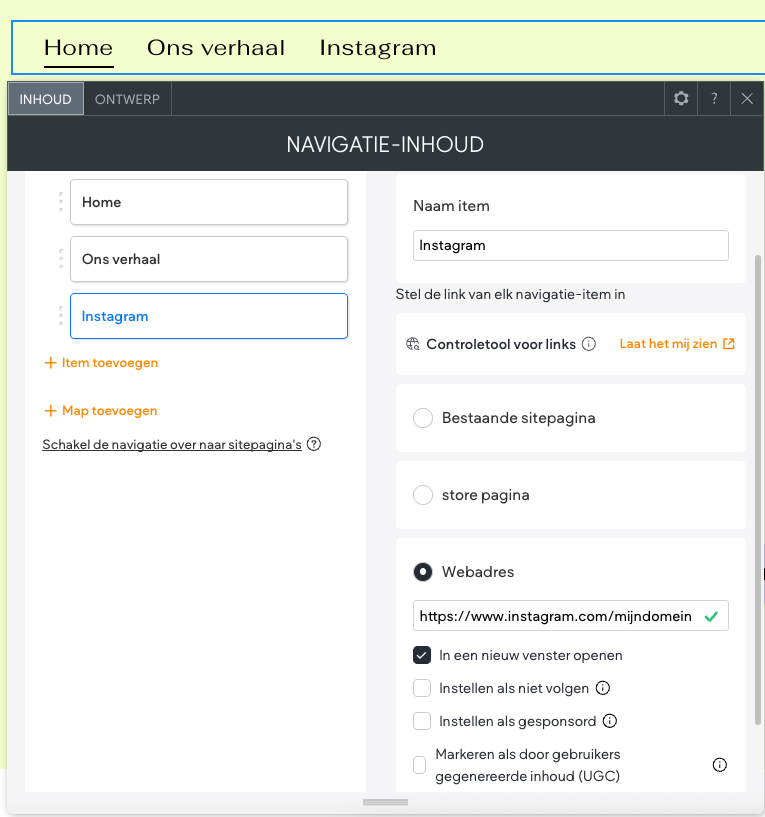The image size is (765, 817).
Task: Click the Naam item text field
Action: (x=570, y=245)
